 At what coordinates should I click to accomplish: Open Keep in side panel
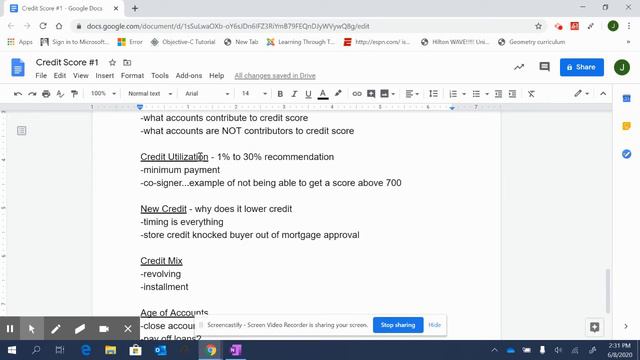[627, 126]
